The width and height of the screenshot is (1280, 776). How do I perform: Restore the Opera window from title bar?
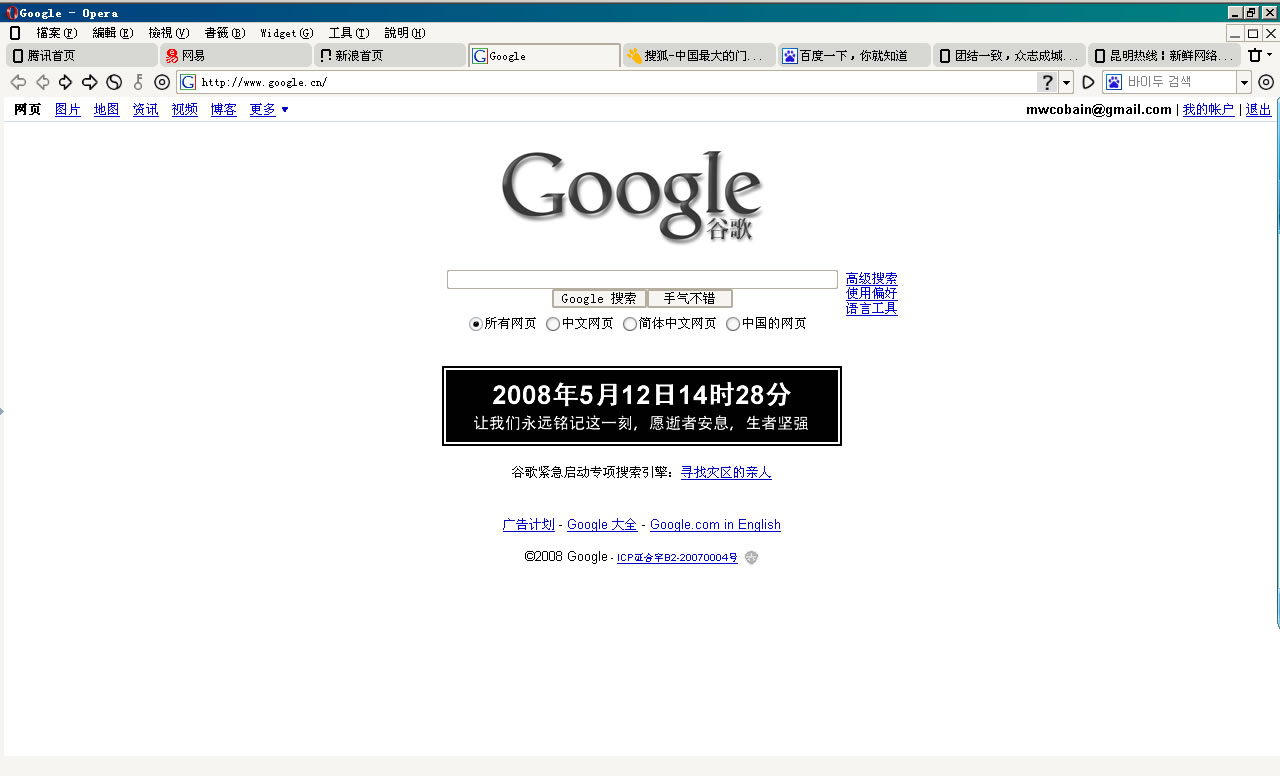(1251, 12)
